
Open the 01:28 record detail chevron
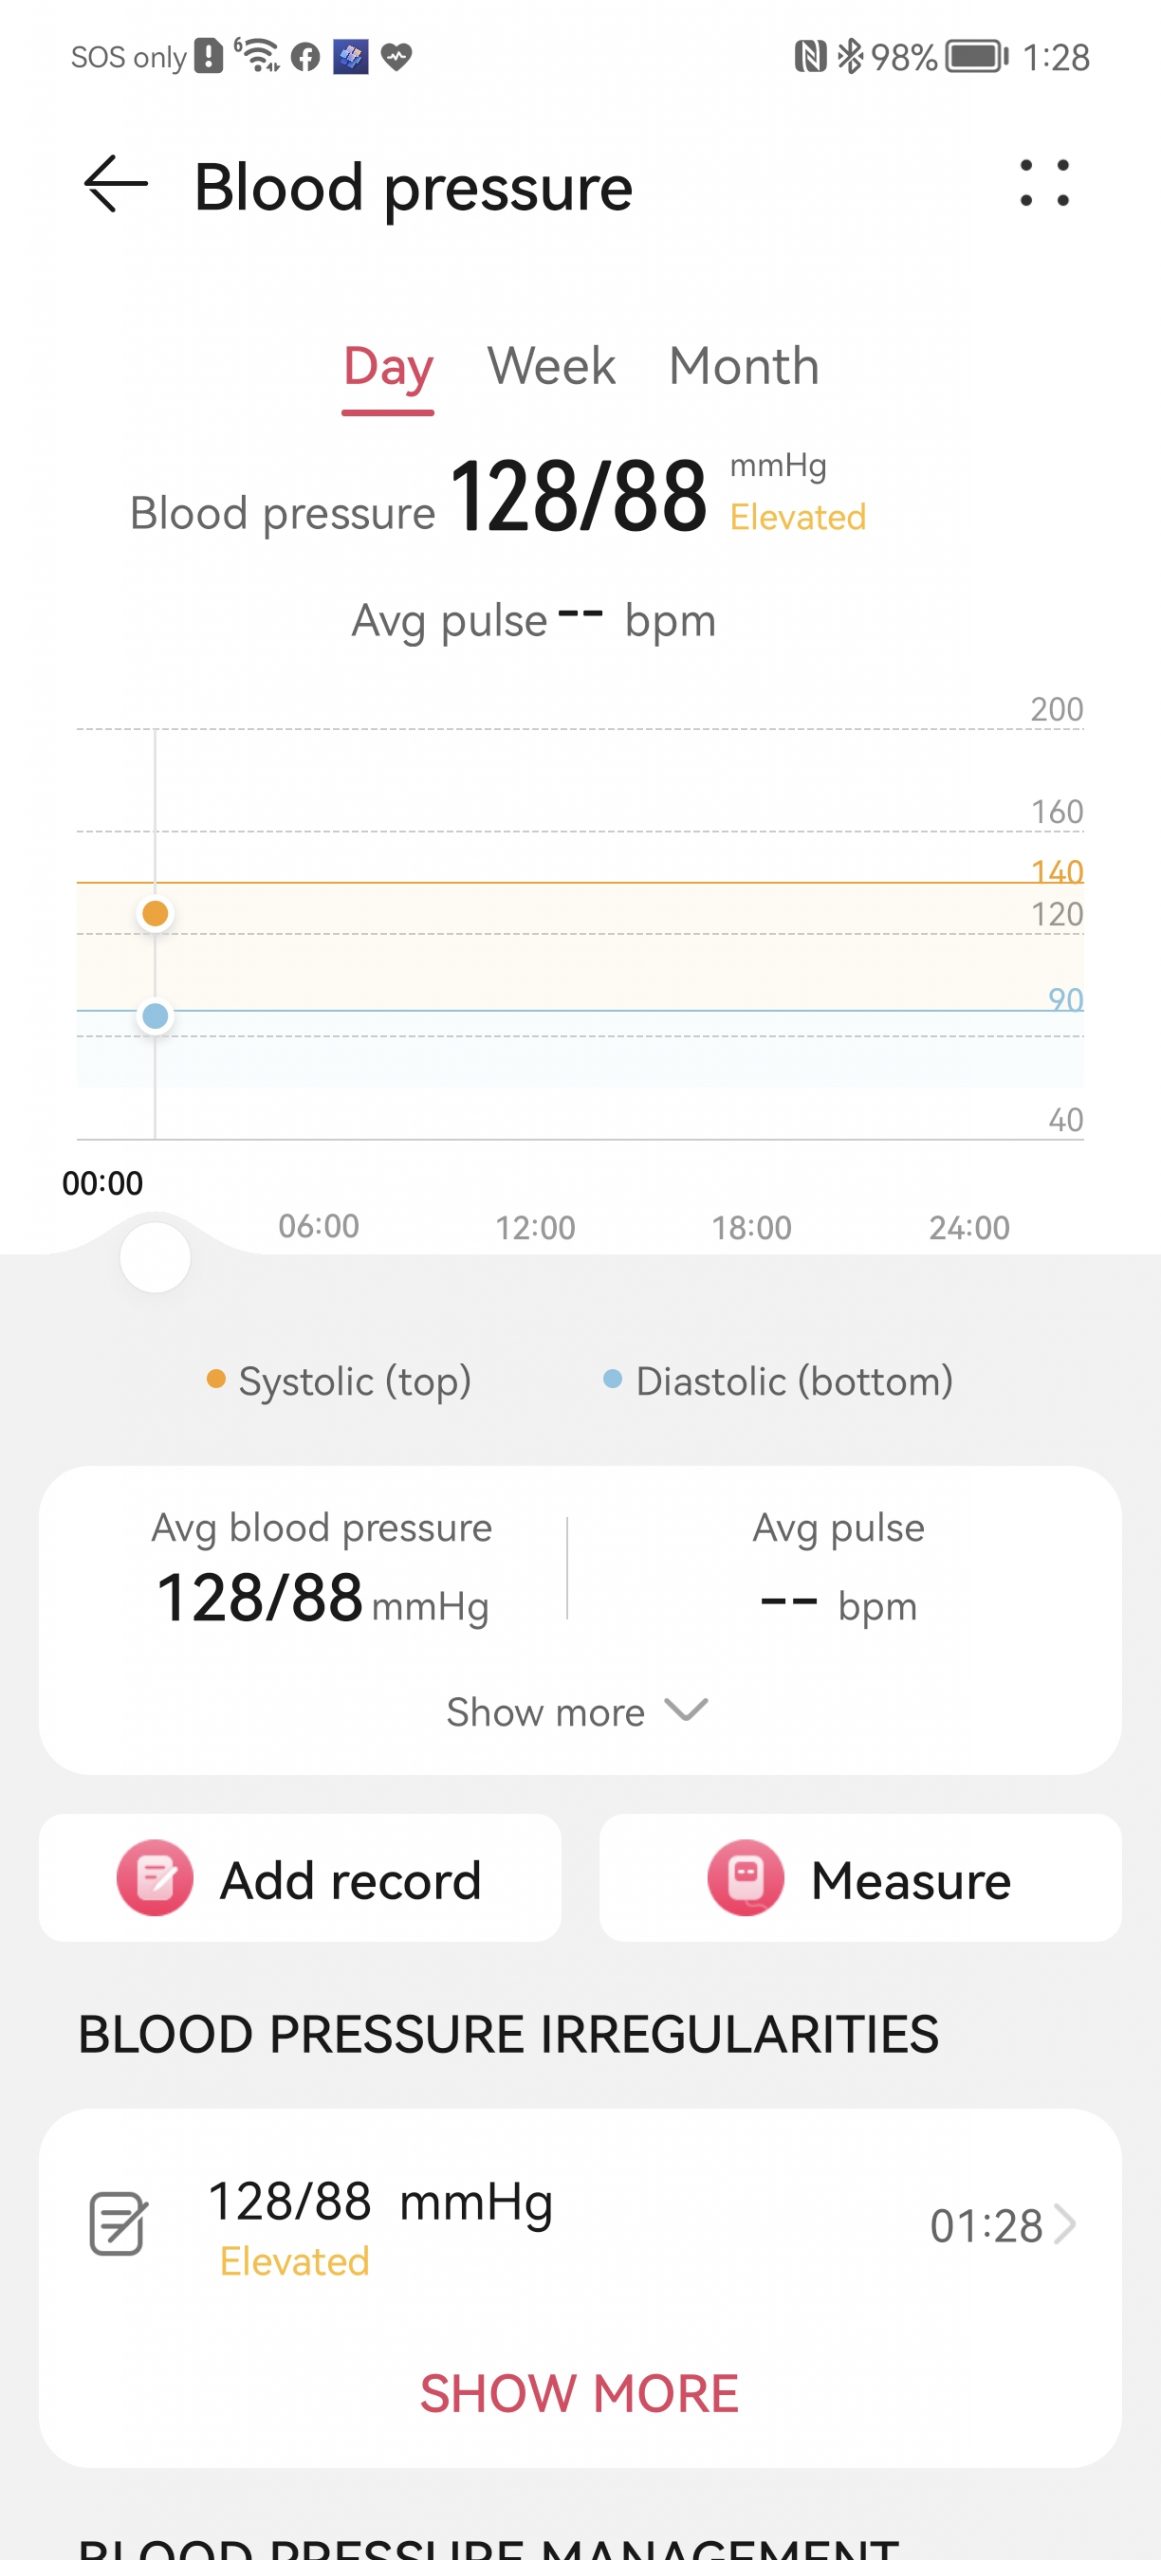point(1066,2225)
